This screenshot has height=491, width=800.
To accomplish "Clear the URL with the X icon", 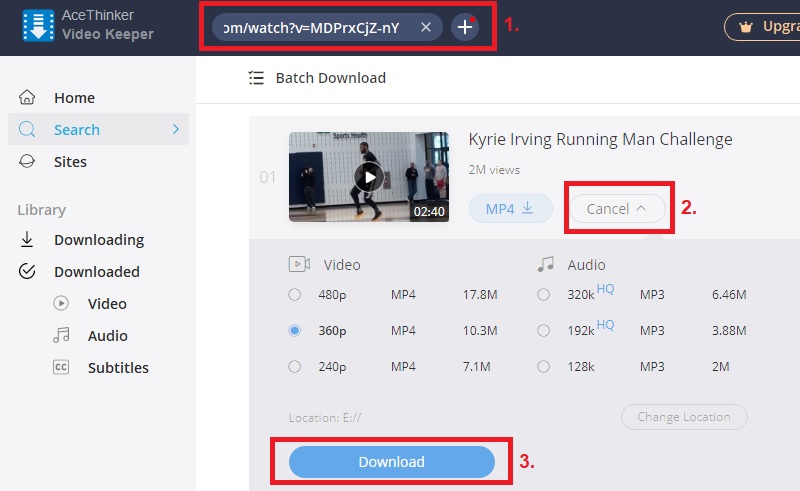I will click(x=426, y=27).
